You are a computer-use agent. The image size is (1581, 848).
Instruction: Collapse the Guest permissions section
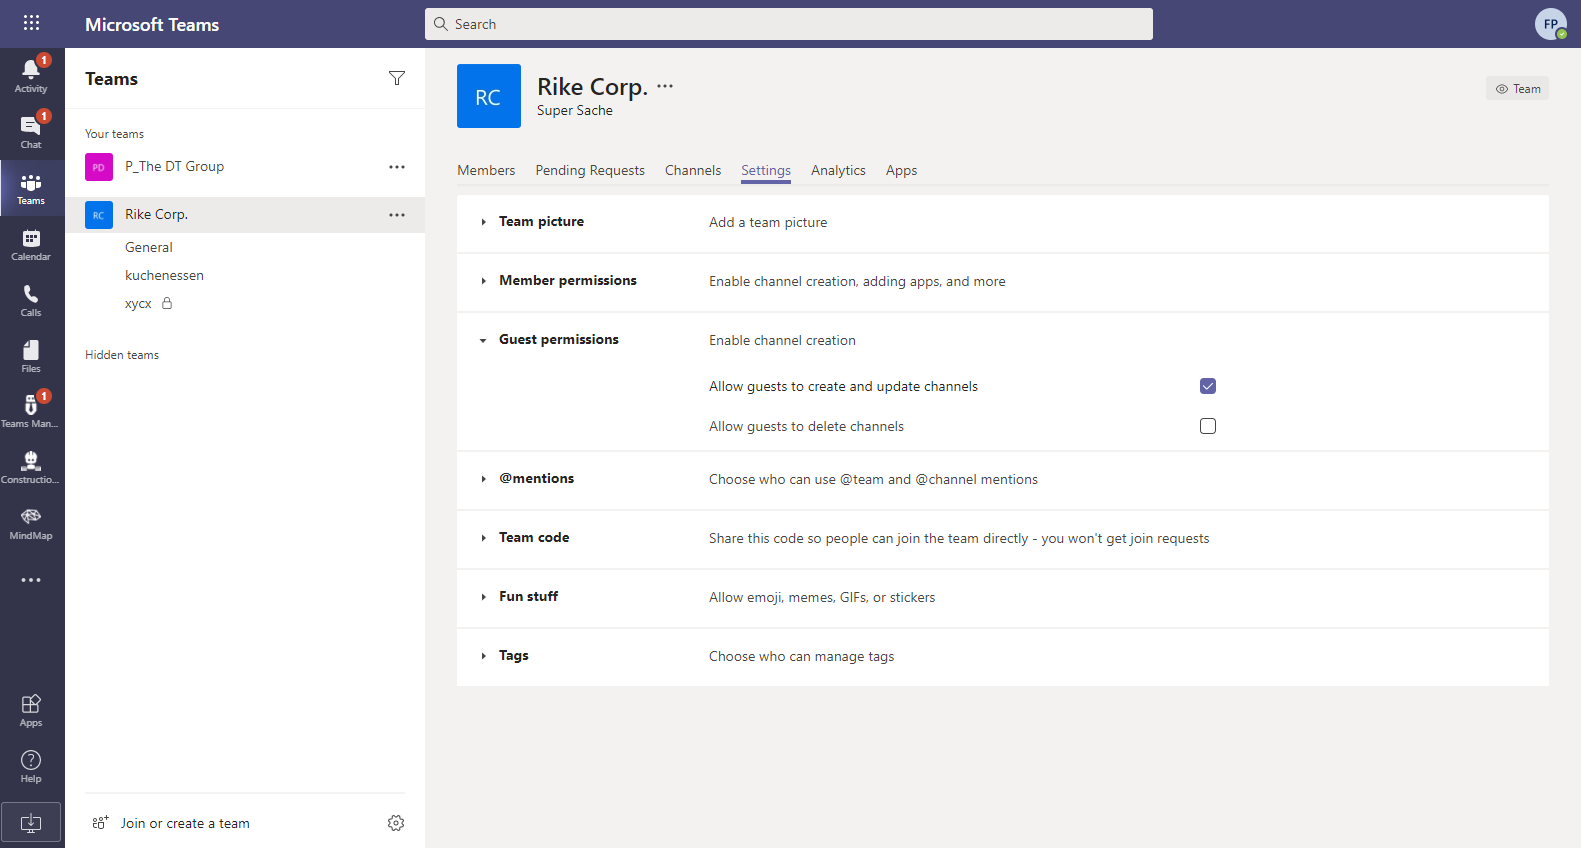[484, 340]
